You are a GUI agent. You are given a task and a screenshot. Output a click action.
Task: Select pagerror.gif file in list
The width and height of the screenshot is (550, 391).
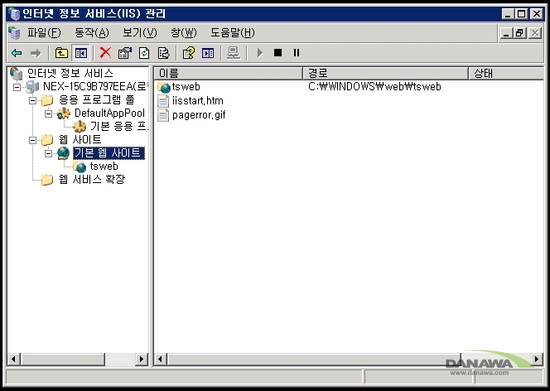pyautogui.click(x=199, y=115)
